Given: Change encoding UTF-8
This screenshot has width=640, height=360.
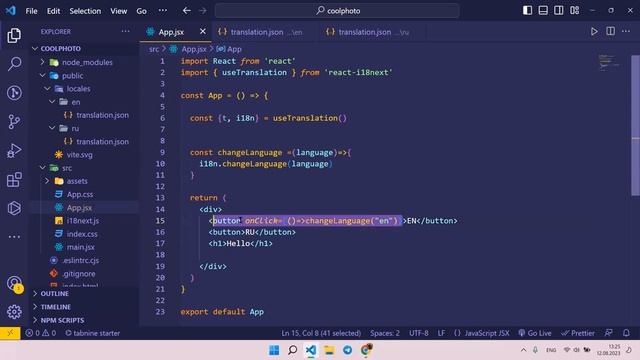Looking at the screenshot, I should click(x=419, y=333).
